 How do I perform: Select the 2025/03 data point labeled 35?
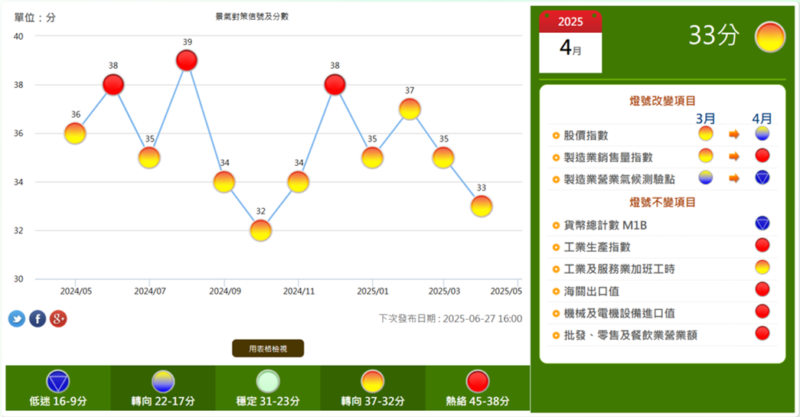[x=443, y=158]
